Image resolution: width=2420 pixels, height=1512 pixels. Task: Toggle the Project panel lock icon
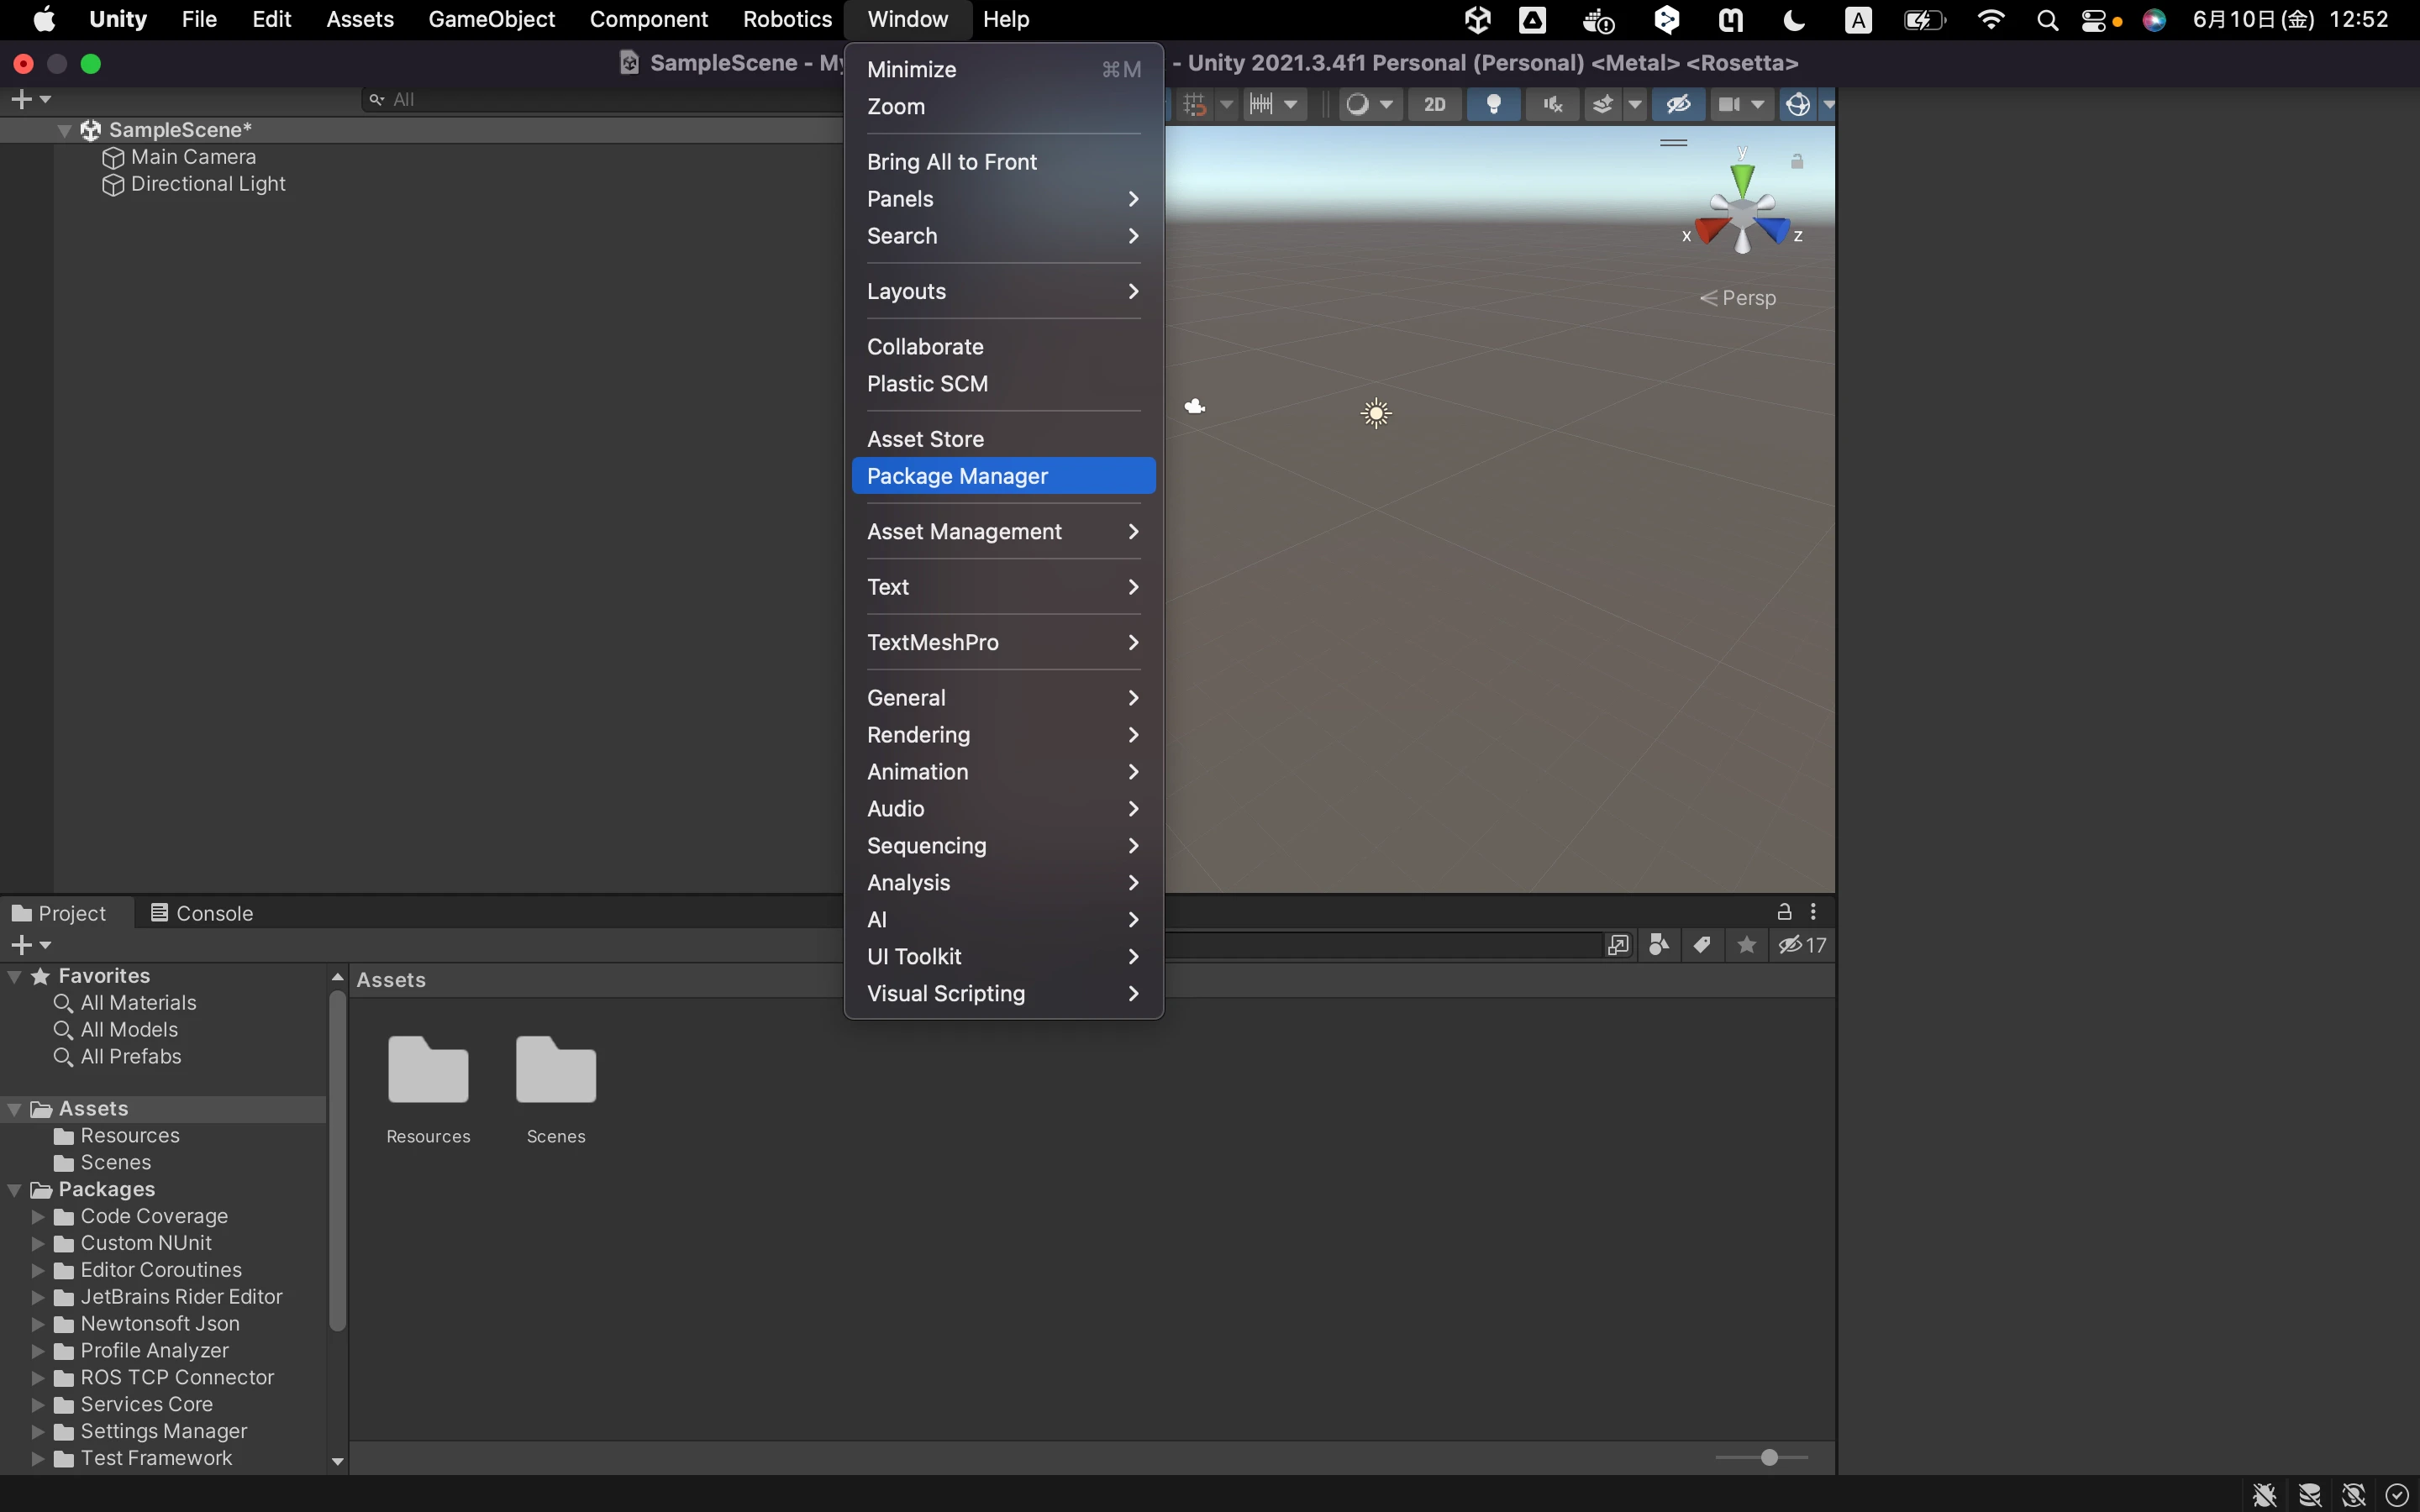(1784, 912)
